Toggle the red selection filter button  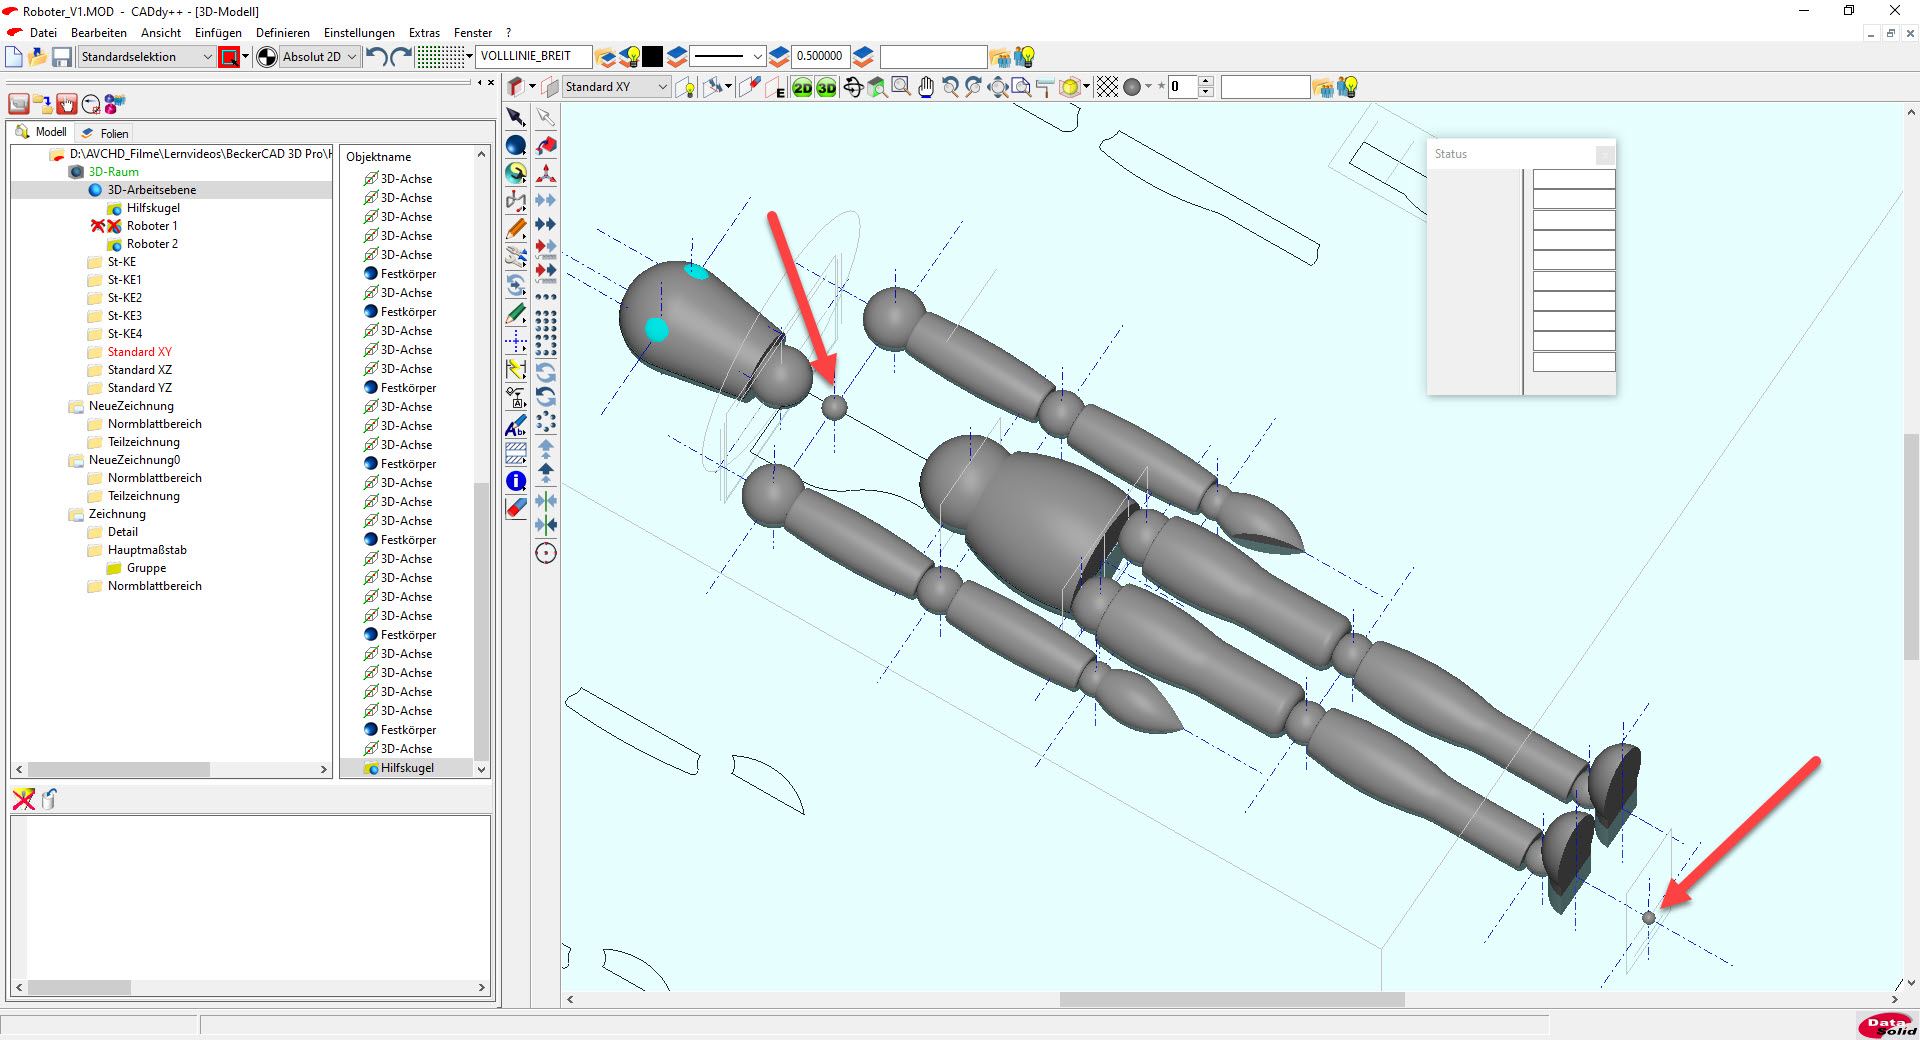[x=229, y=57]
